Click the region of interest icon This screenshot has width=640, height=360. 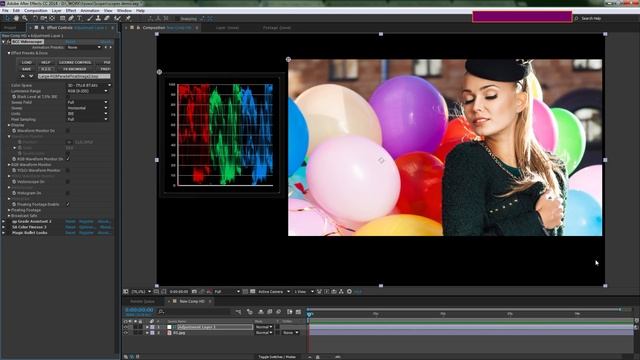245,291
